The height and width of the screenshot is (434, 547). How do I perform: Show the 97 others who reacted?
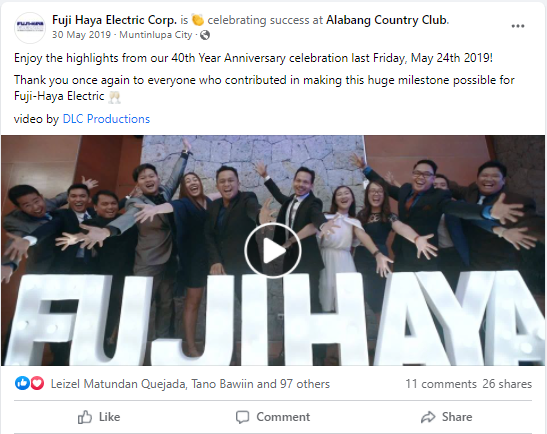click(x=305, y=384)
